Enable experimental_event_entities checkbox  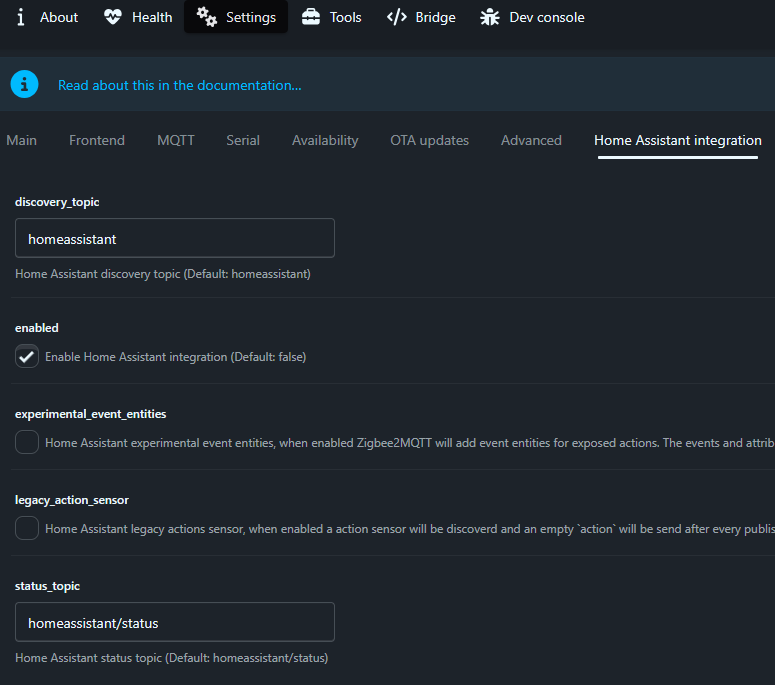click(27, 443)
